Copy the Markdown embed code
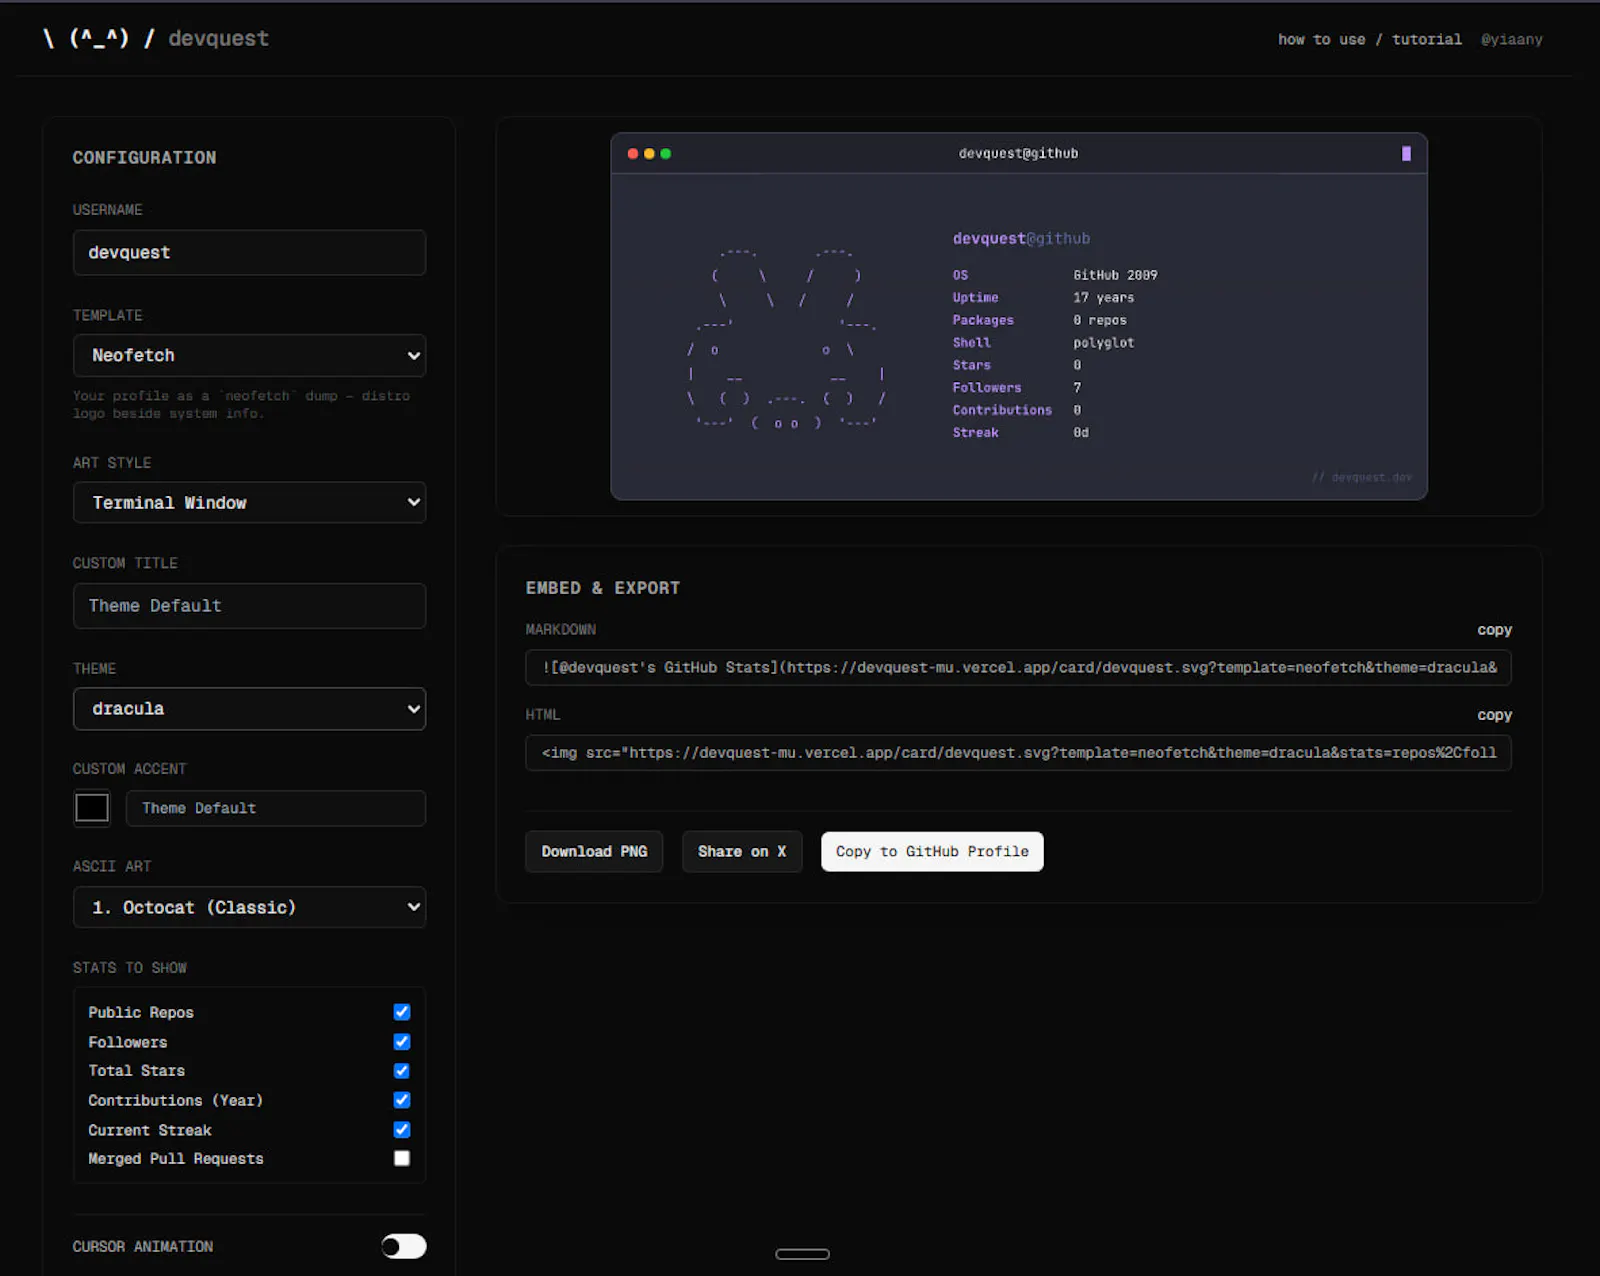 tap(1494, 630)
